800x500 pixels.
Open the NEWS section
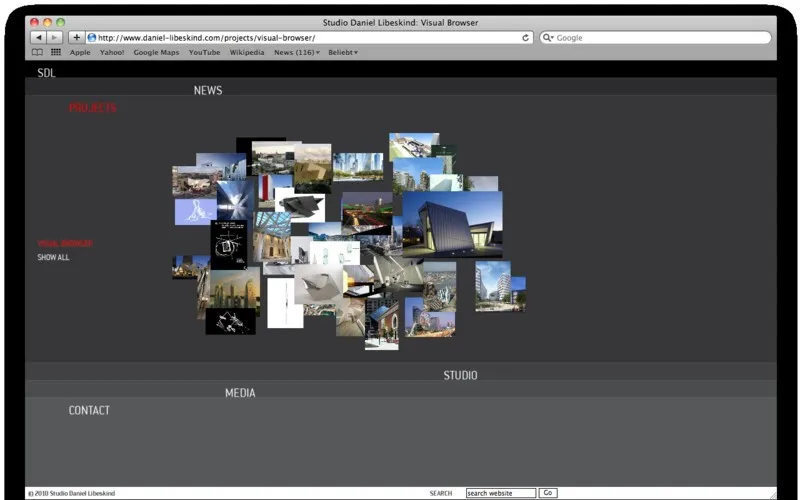[x=208, y=90]
